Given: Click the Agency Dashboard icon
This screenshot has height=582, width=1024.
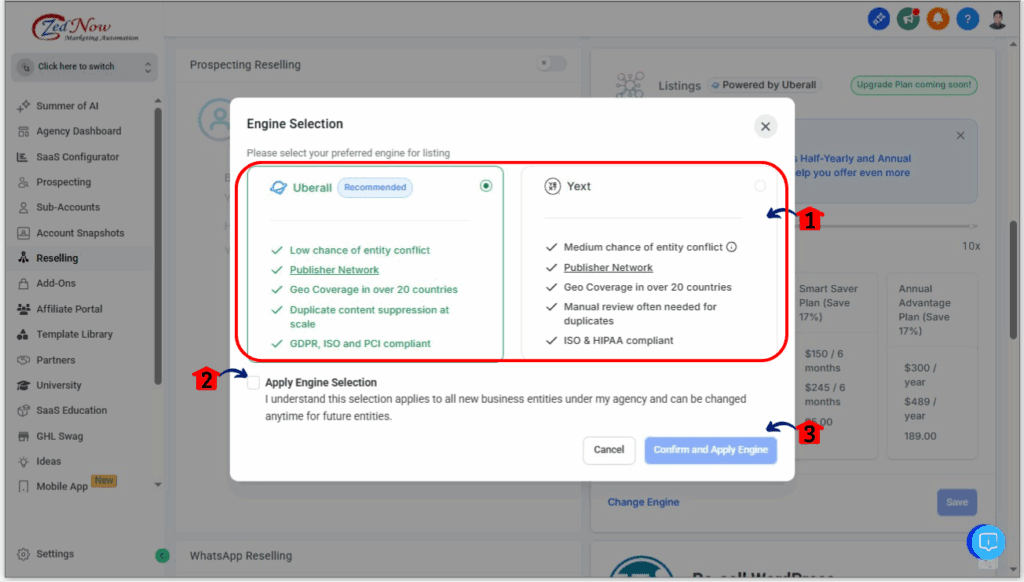Looking at the screenshot, I should click(24, 131).
